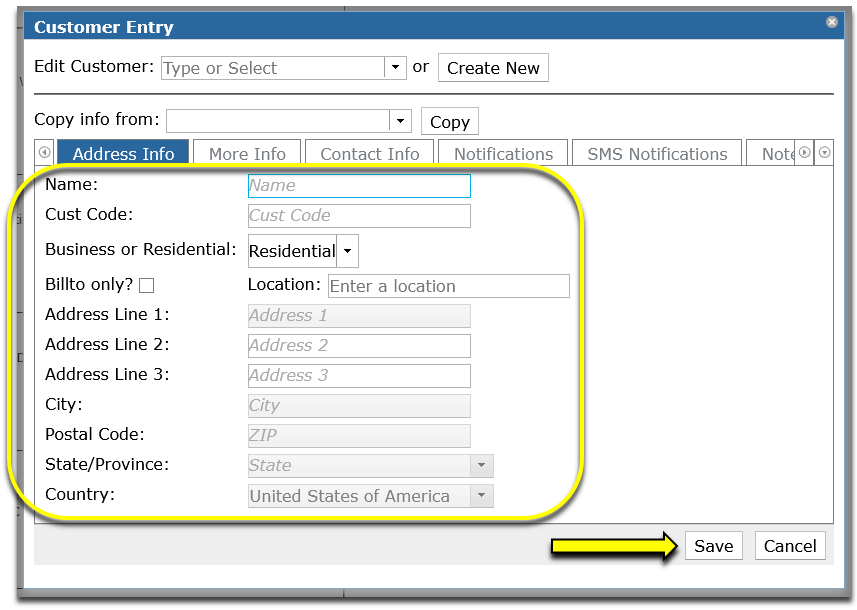The width and height of the screenshot is (857, 610).
Task: Open the SMS Notifications tab
Action: click(657, 154)
